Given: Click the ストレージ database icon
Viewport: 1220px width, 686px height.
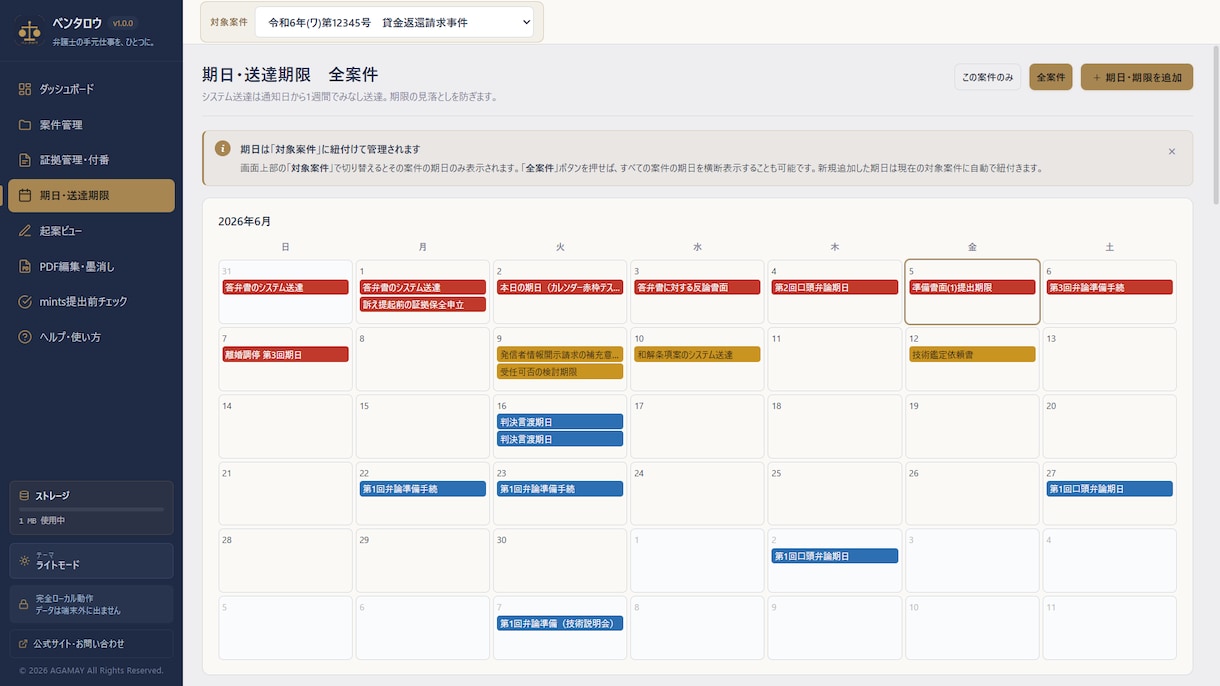Looking at the screenshot, I should tap(24, 495).
